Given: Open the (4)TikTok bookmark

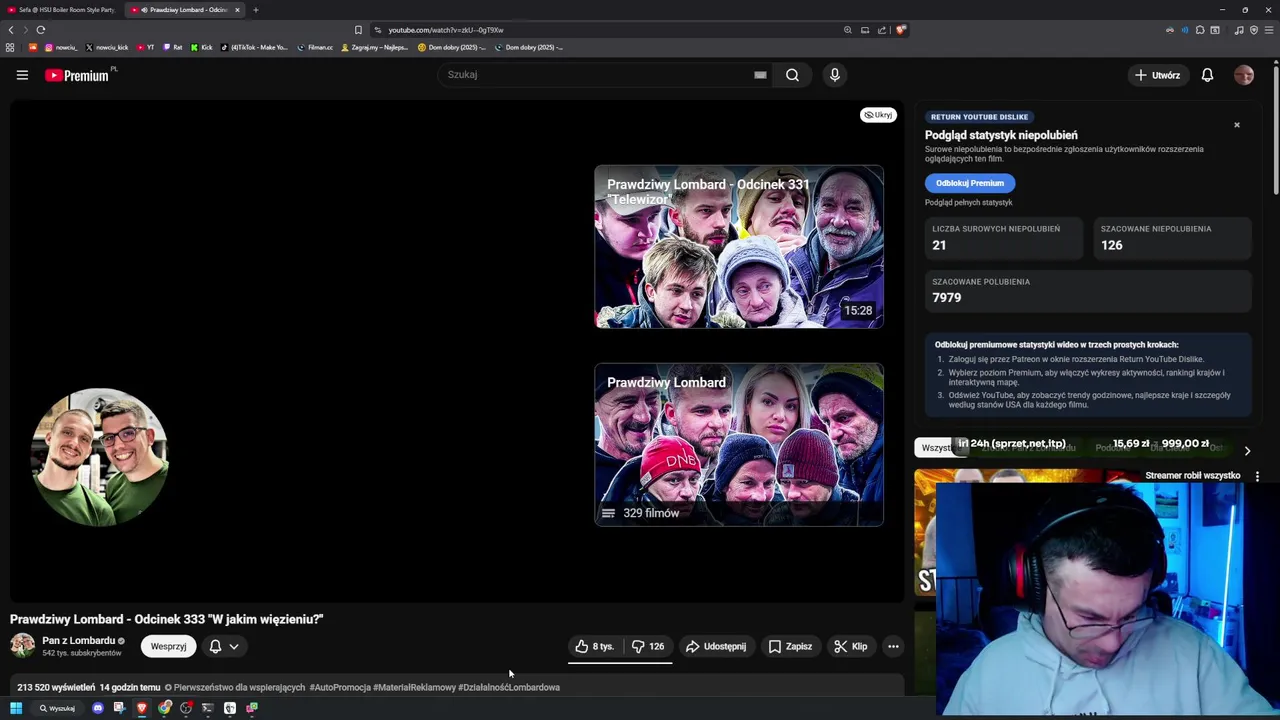Looking at the screenshot, I should (254, 47).
